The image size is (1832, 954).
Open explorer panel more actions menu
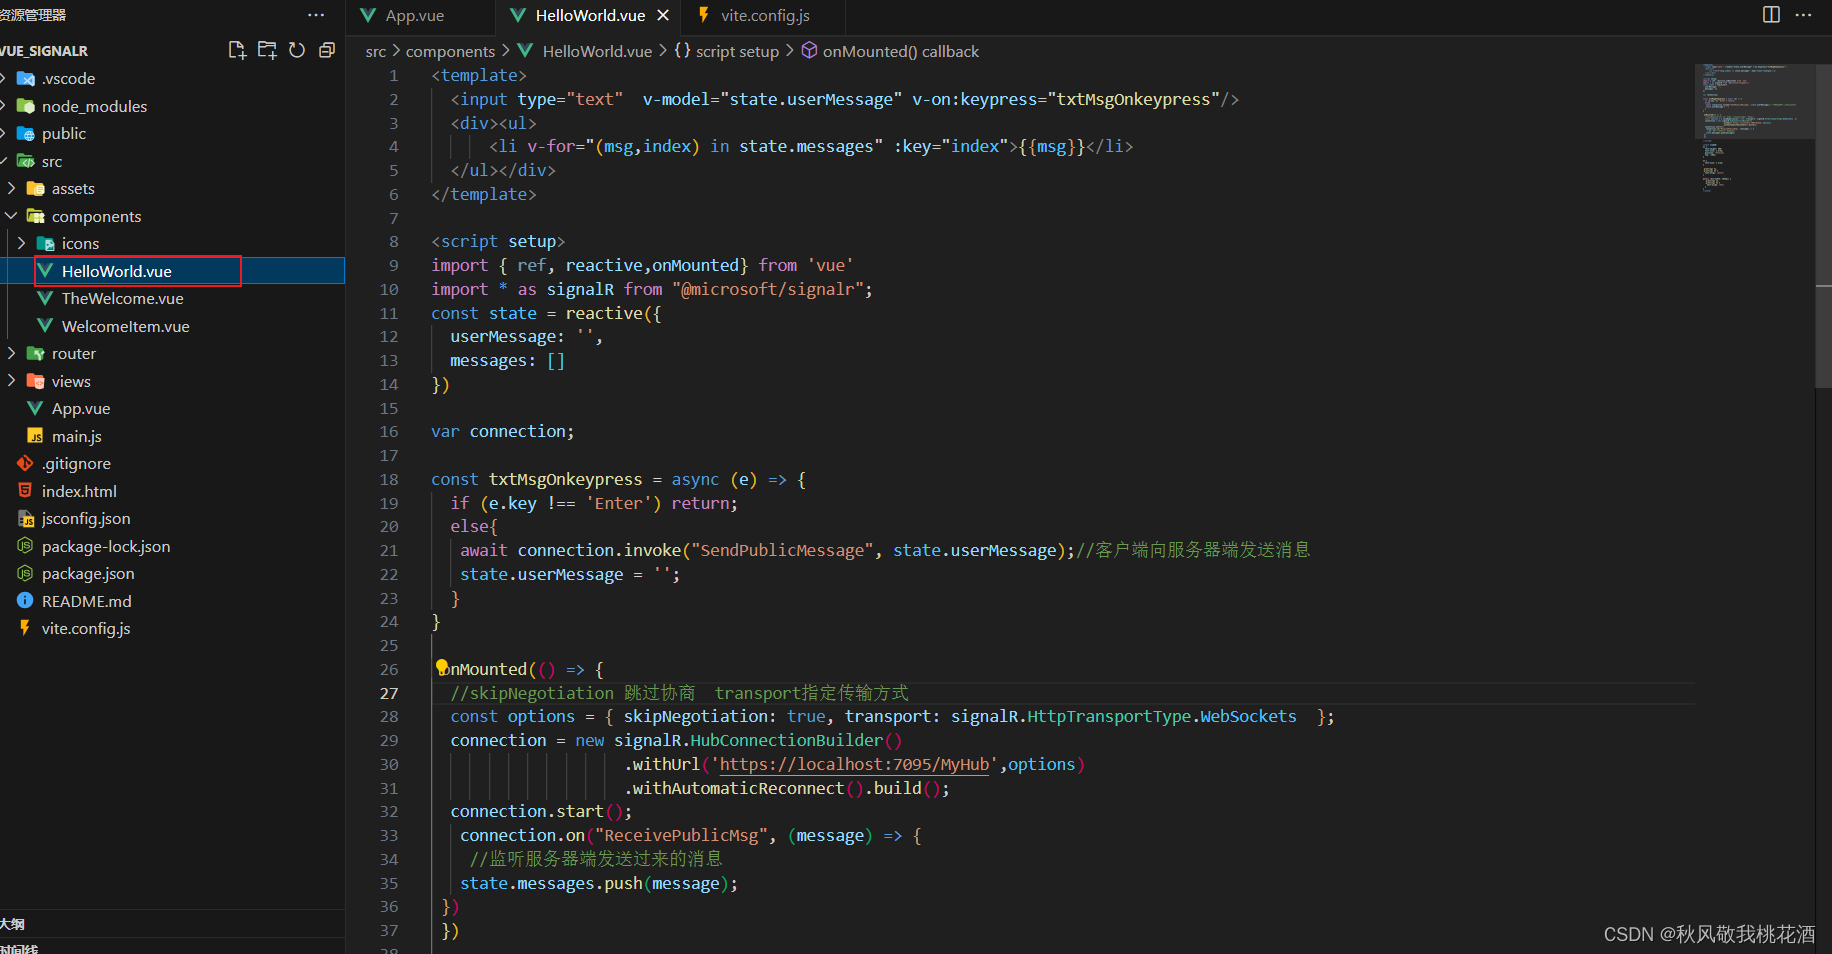pos(316,15)
